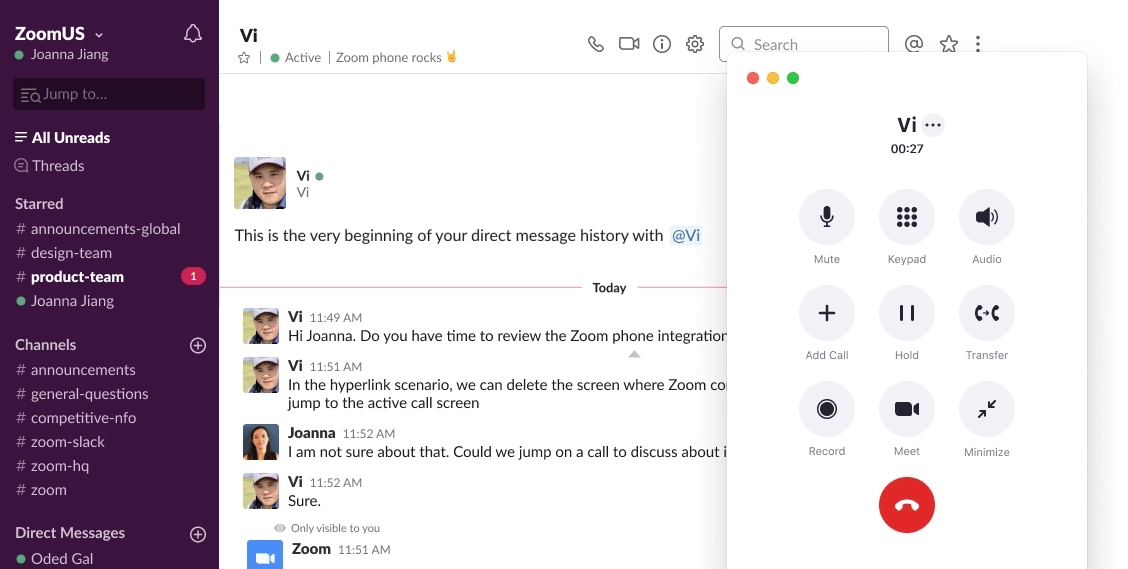Add a new channel with plus icon
The height and width of the screenshot is (569, 1128).
(x=198, y=345)
